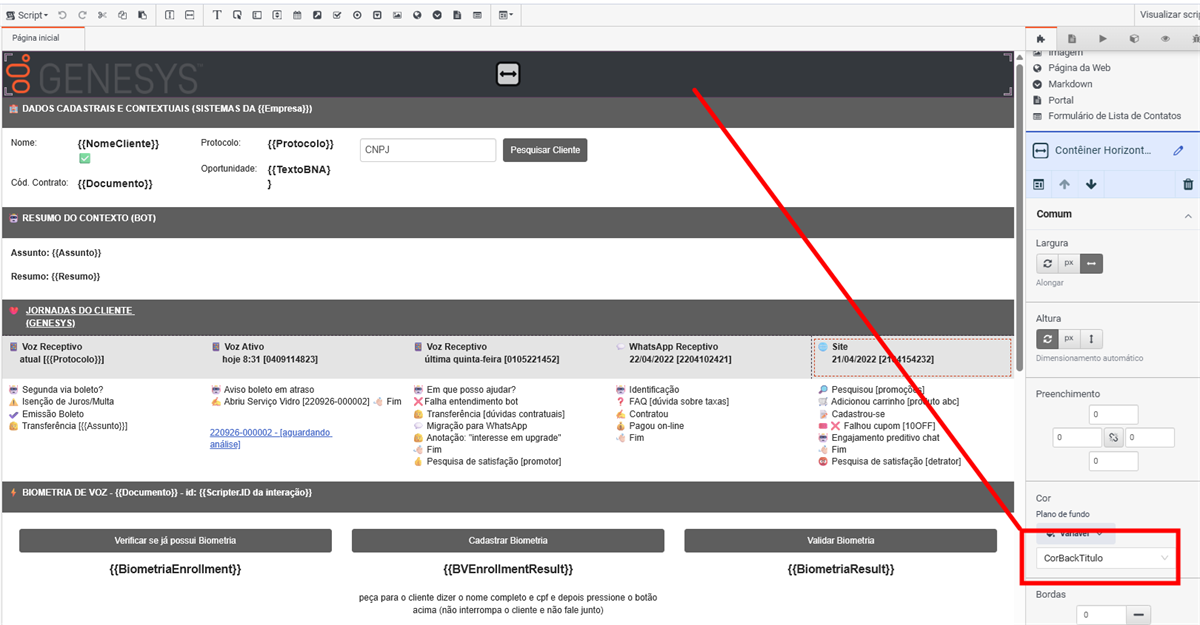Click the copy icon in toolbar

[x=122, y=15]
